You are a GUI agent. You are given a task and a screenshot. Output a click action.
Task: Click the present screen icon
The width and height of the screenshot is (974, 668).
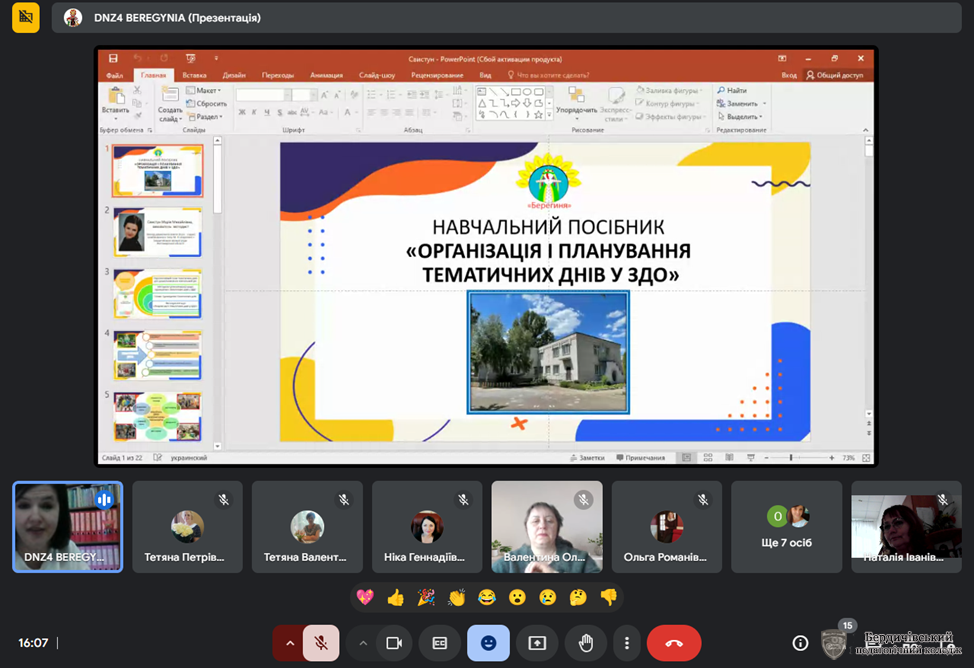coord(537,643)
